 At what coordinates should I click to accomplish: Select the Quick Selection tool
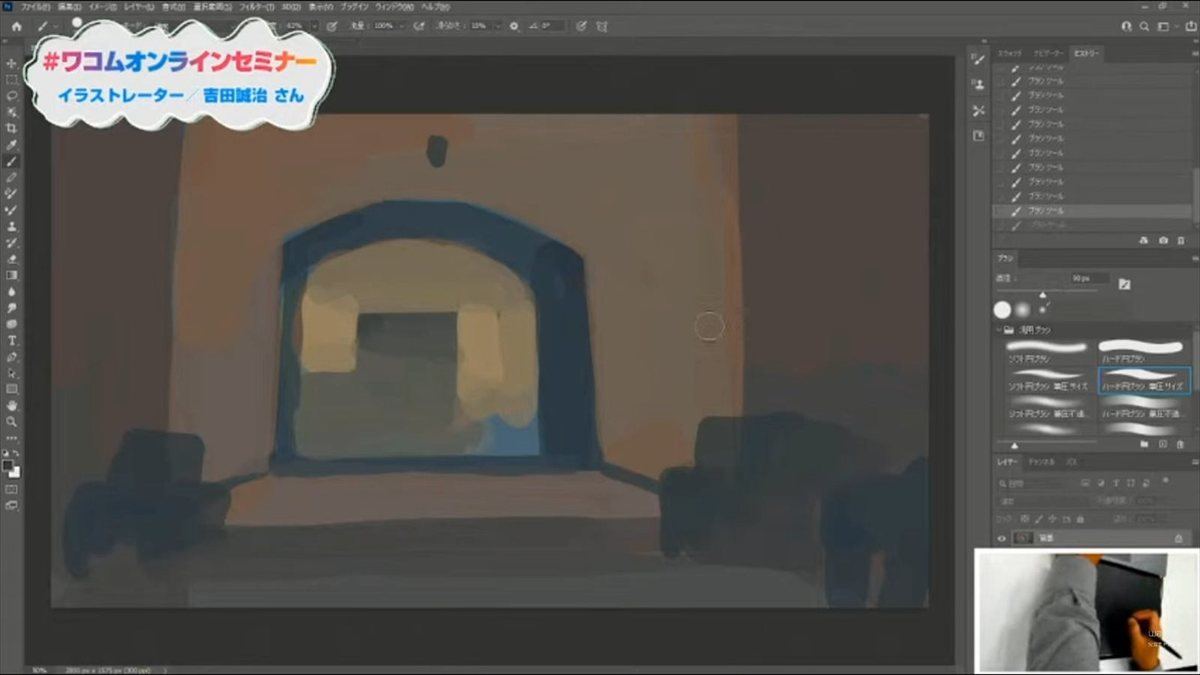12,112
